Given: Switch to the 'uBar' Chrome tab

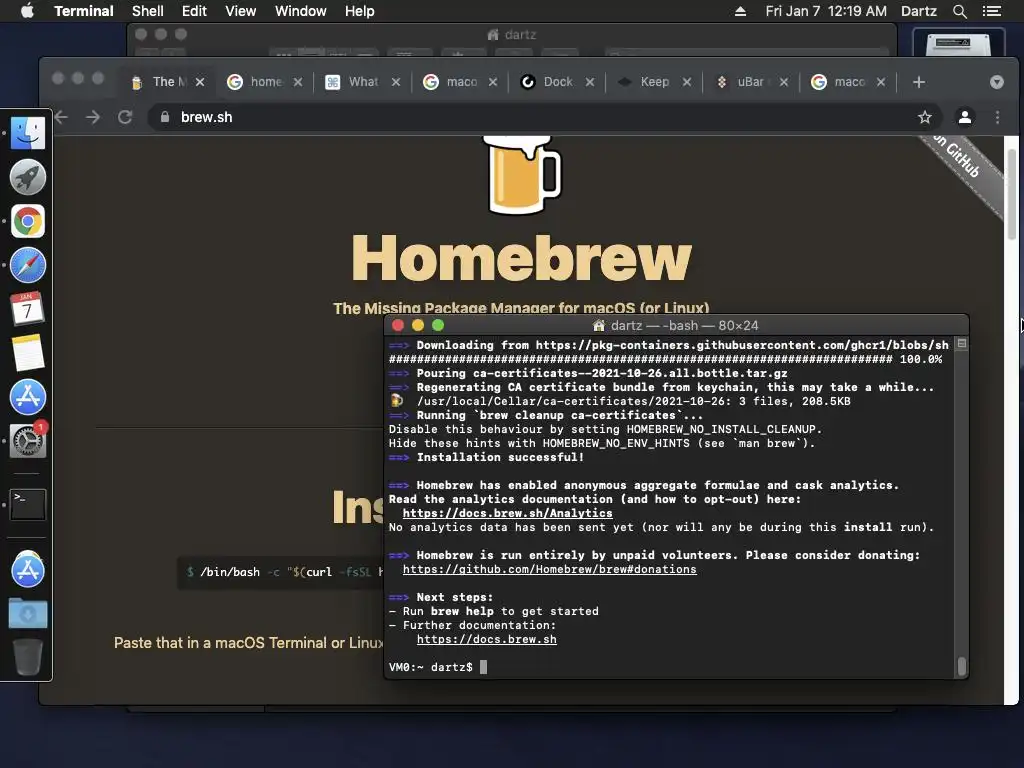Looking at the screenshot, I should (750, 82).
